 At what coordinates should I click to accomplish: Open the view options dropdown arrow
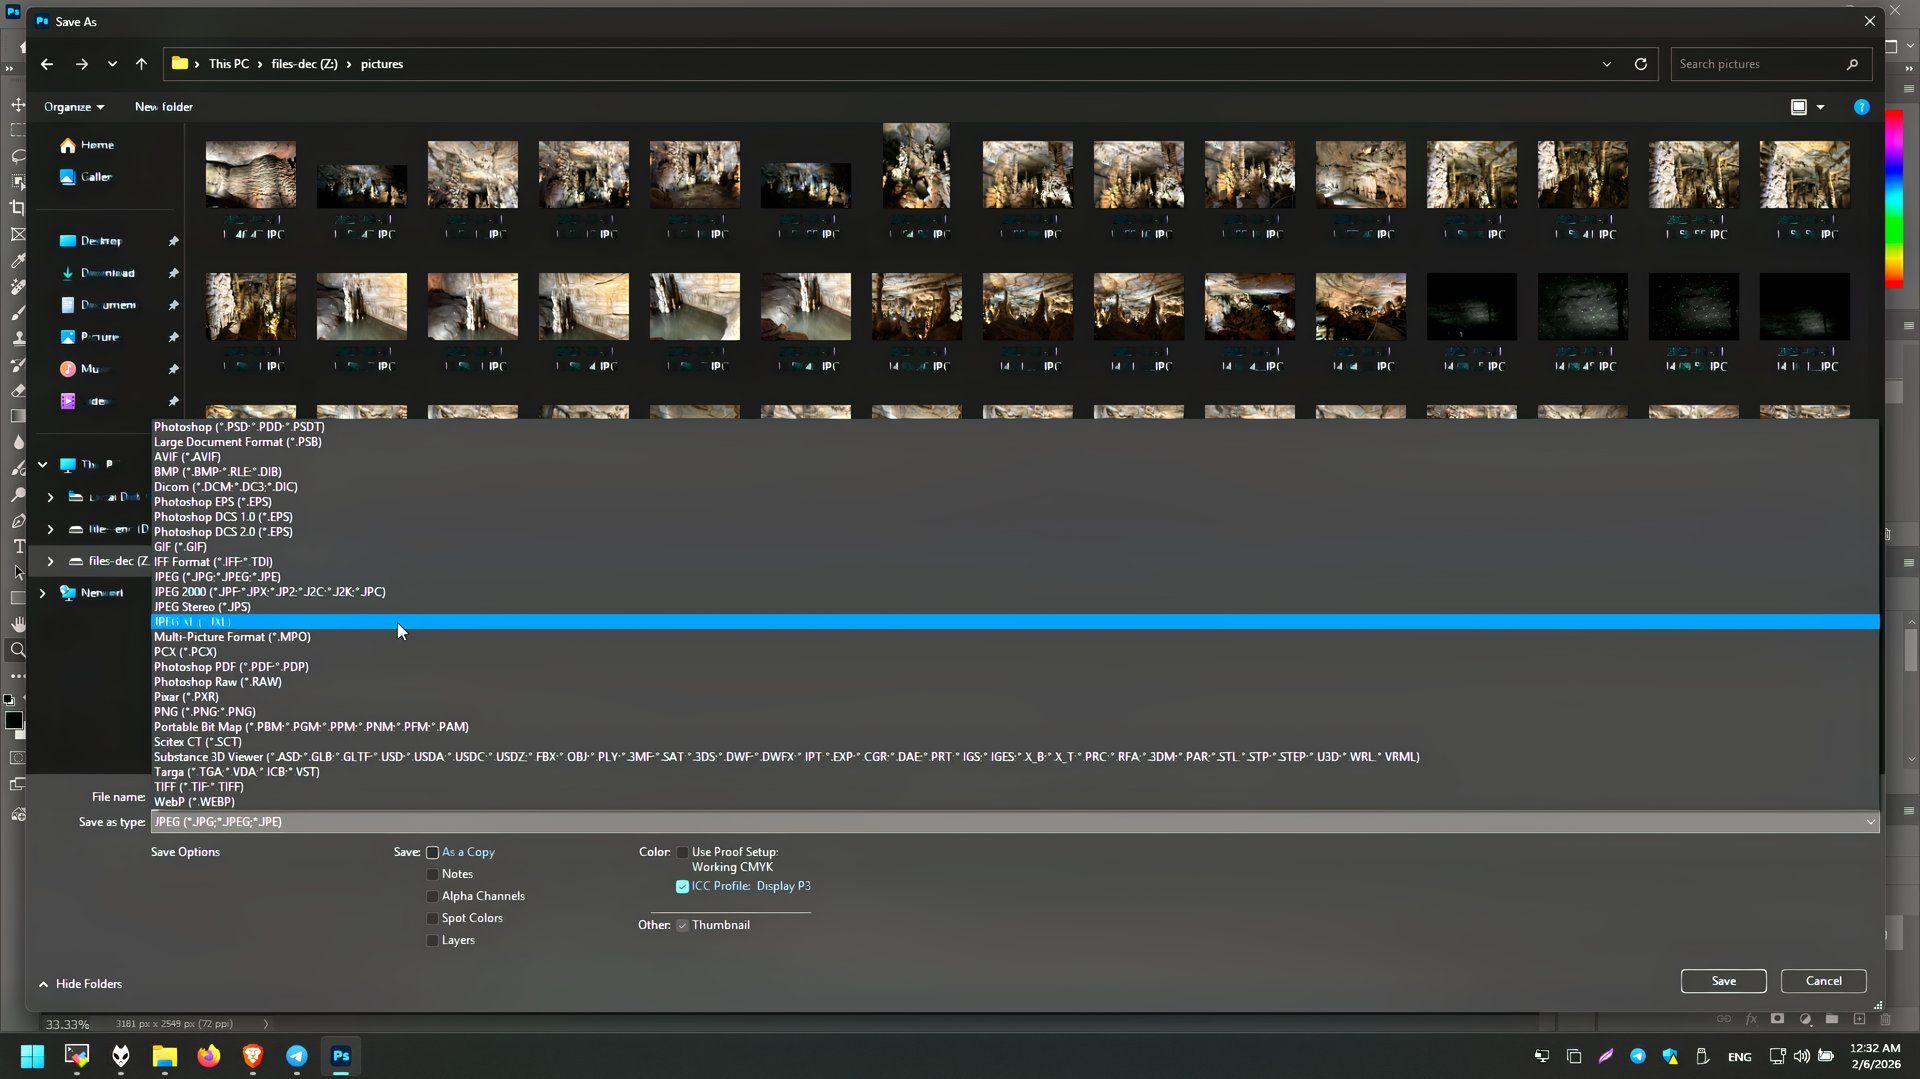point(1820,107)
